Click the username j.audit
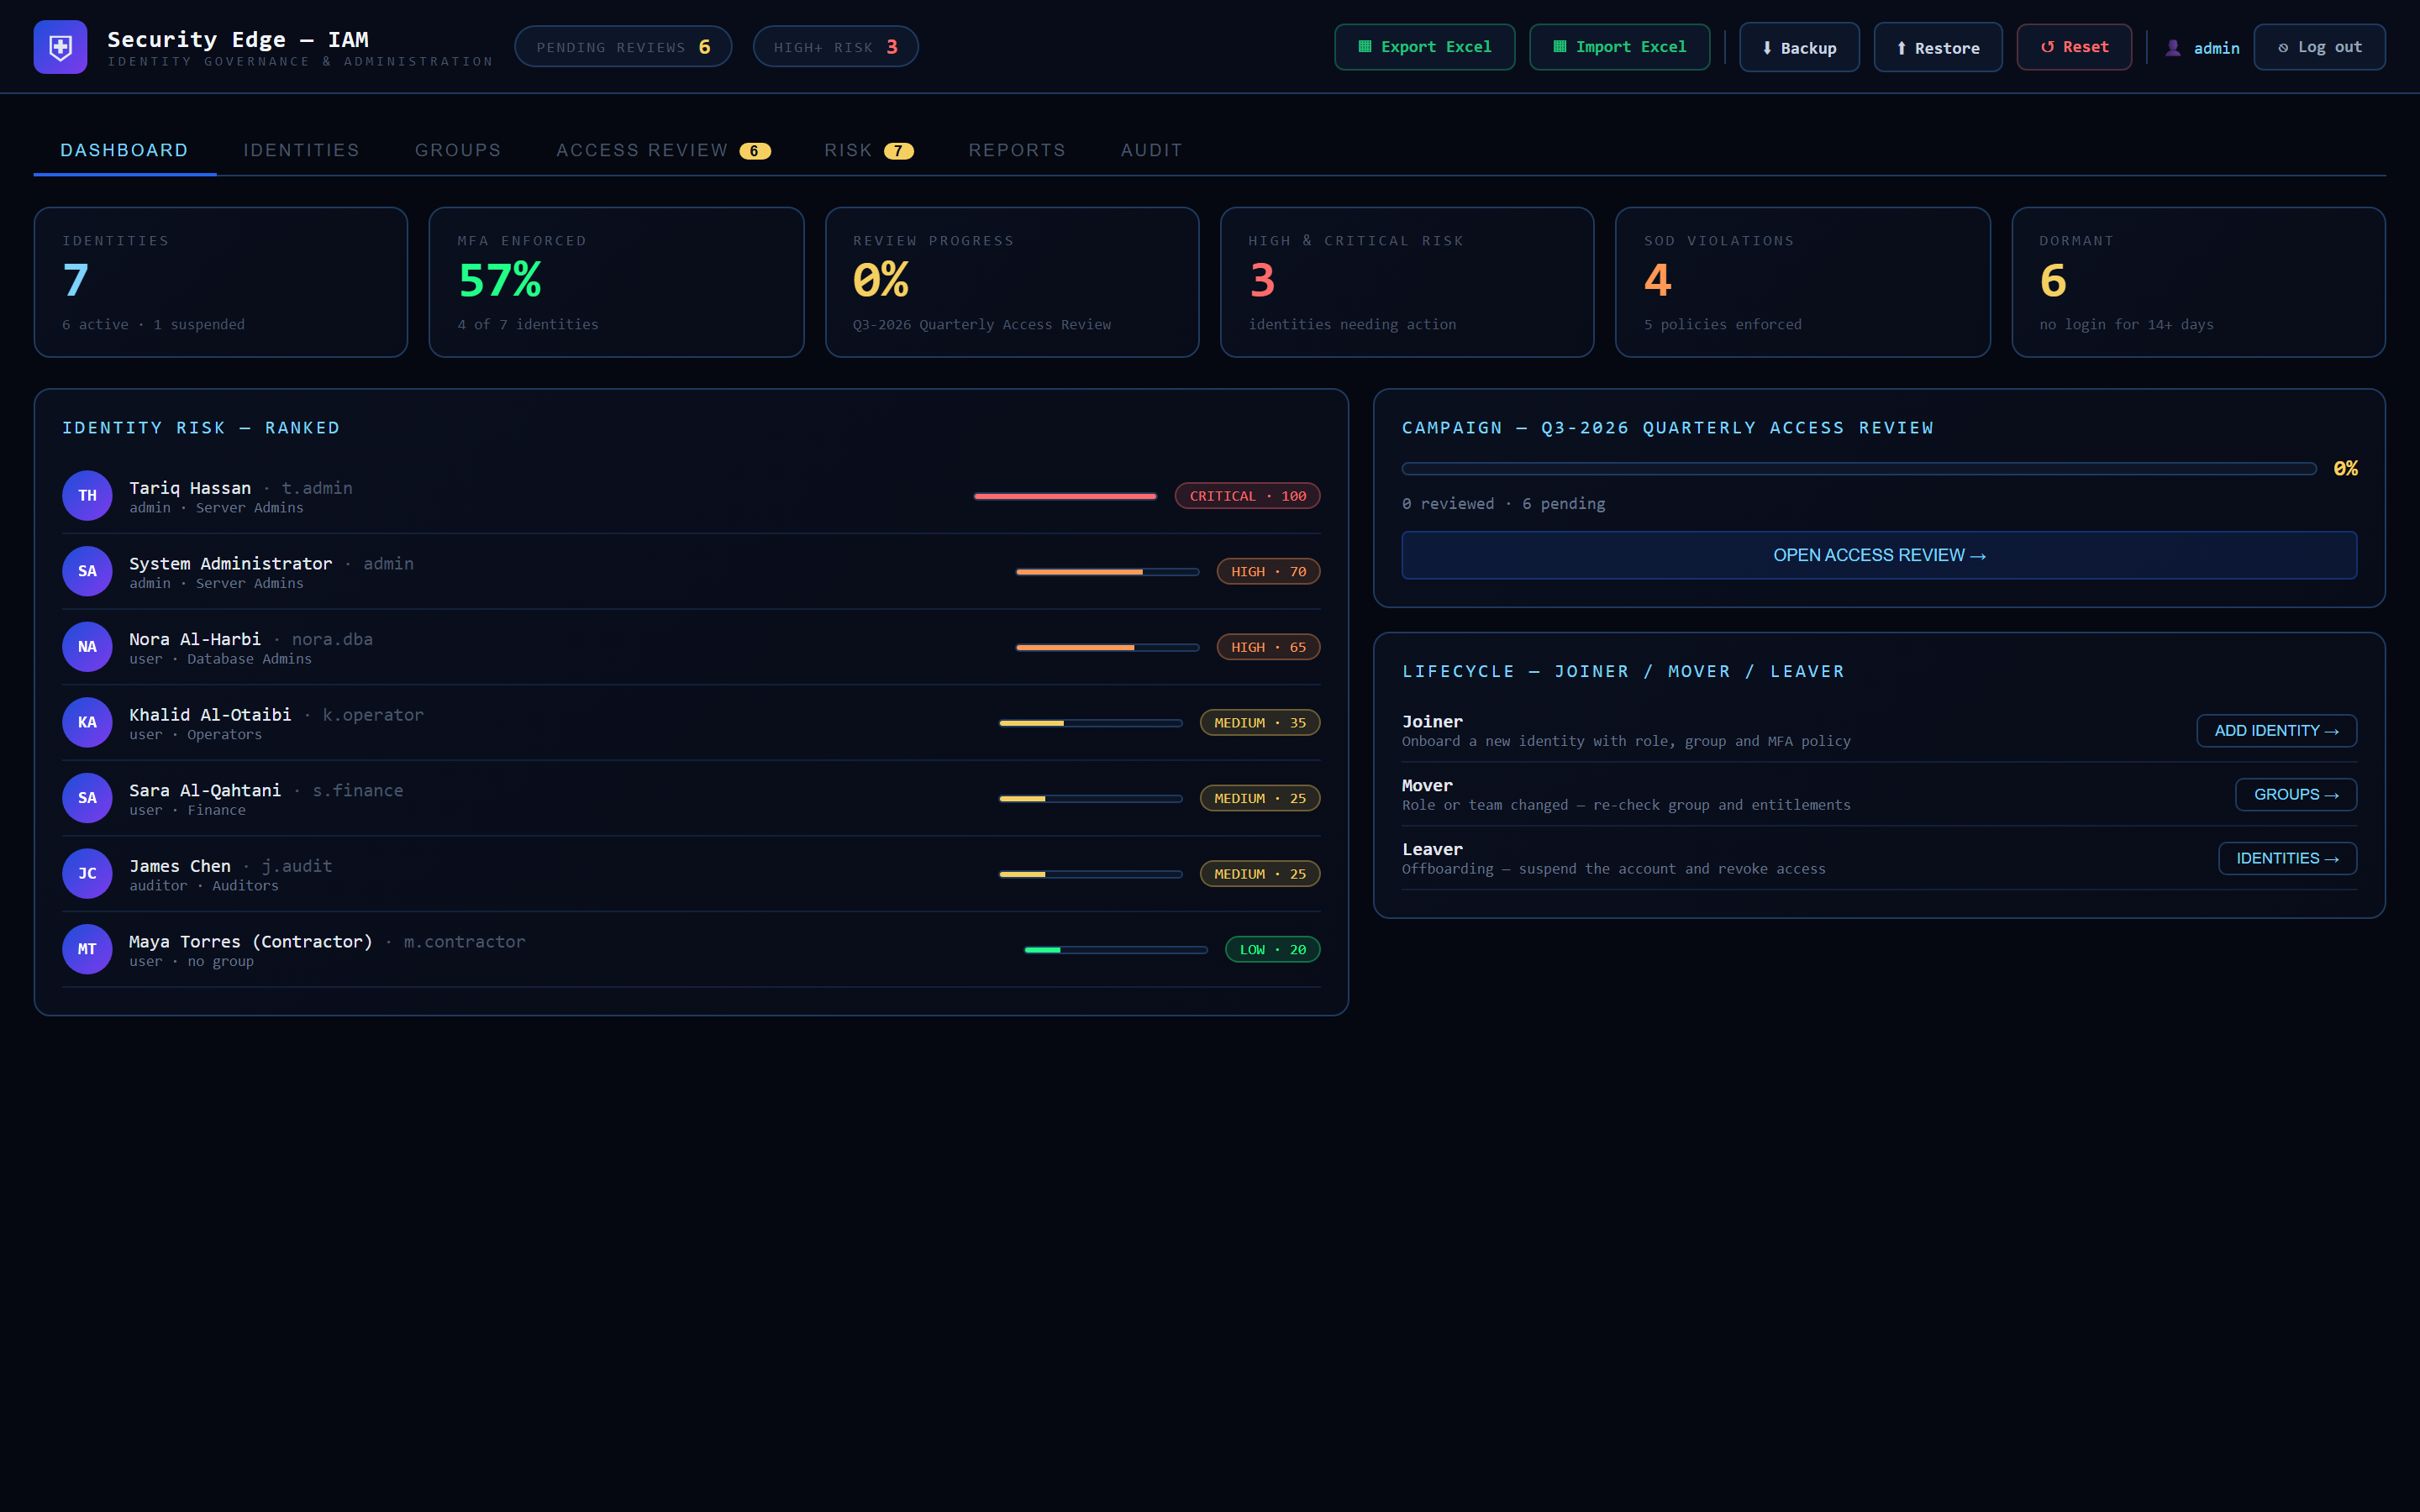2420x1512 pixels. [297, 866]
